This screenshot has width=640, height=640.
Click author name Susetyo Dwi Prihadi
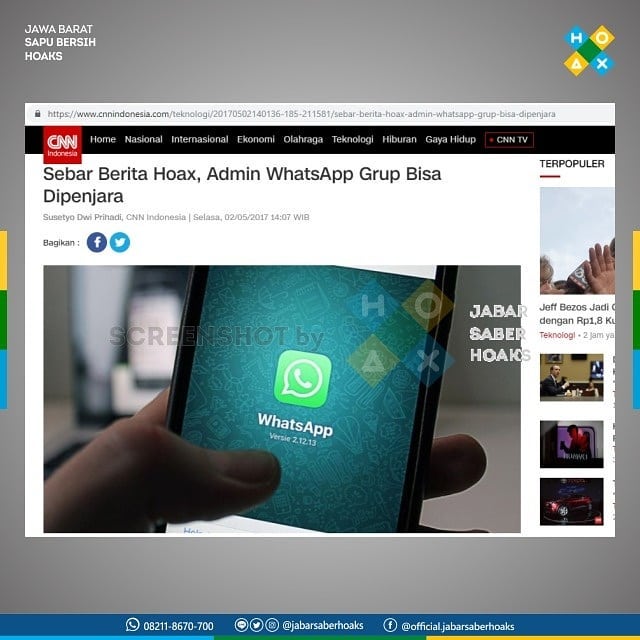[82, 217]
